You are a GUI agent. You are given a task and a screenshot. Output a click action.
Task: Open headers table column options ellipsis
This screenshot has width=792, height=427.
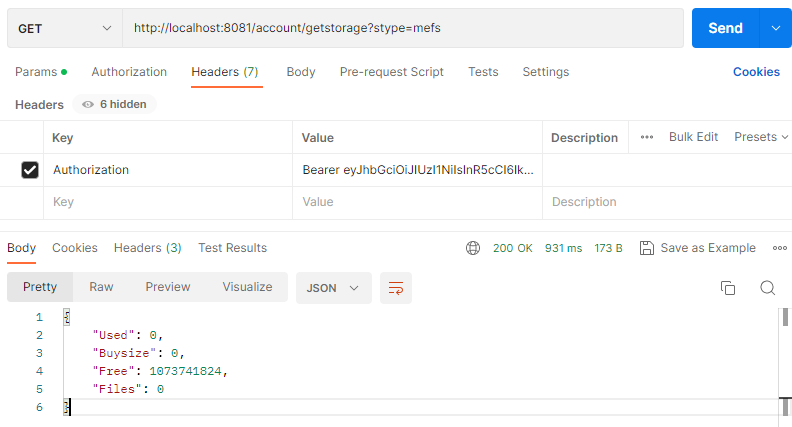(647, 137)
